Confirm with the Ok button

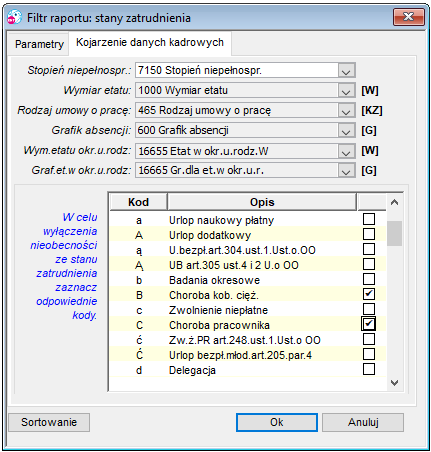coord(277,422)
